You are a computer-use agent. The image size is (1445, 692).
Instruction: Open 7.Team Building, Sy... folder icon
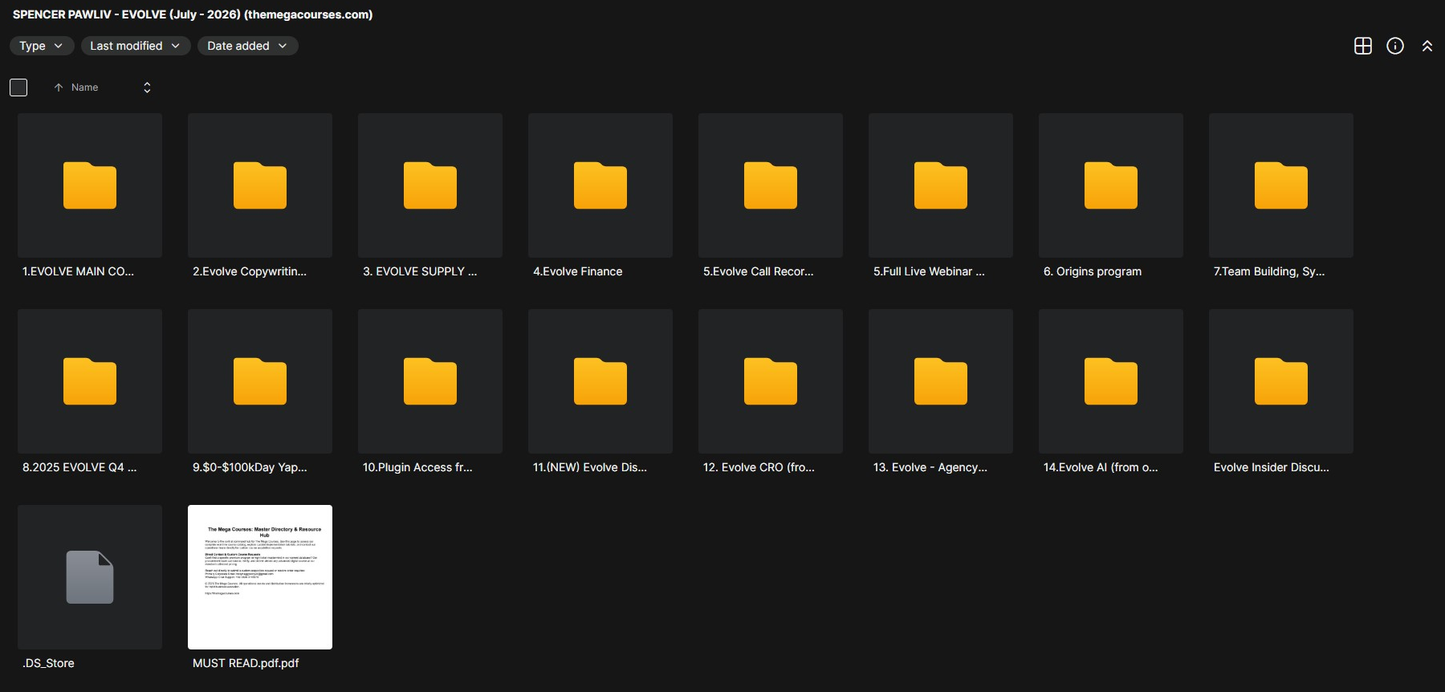coord(1281,185)
